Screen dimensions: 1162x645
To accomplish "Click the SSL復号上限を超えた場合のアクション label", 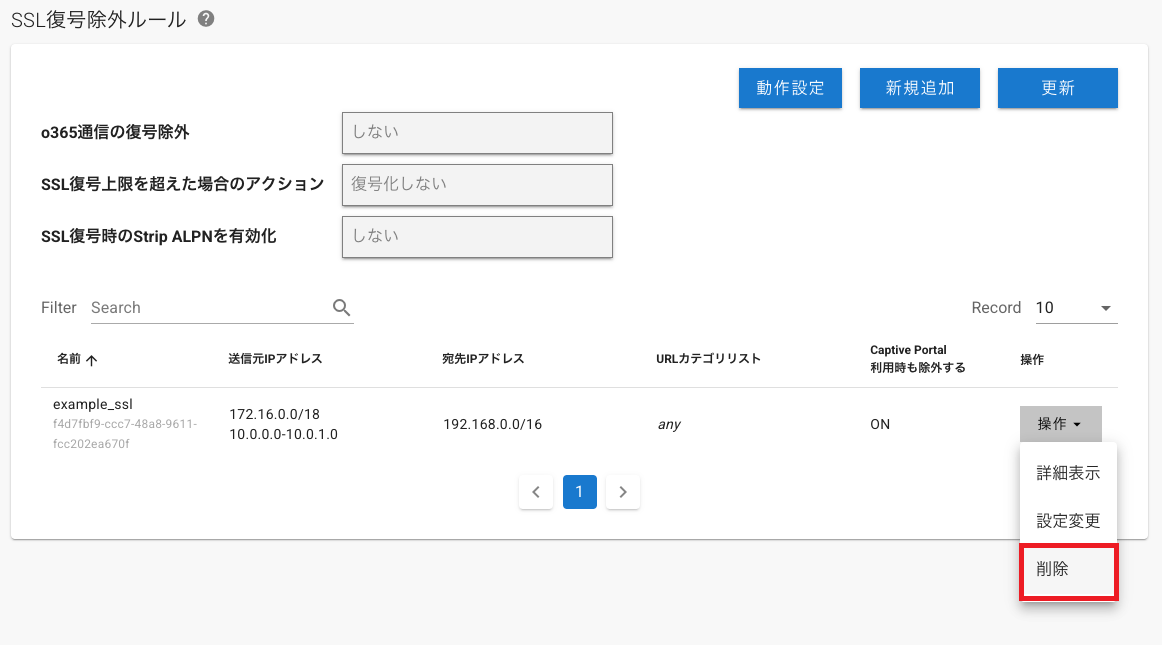I will tap(182, 184).
